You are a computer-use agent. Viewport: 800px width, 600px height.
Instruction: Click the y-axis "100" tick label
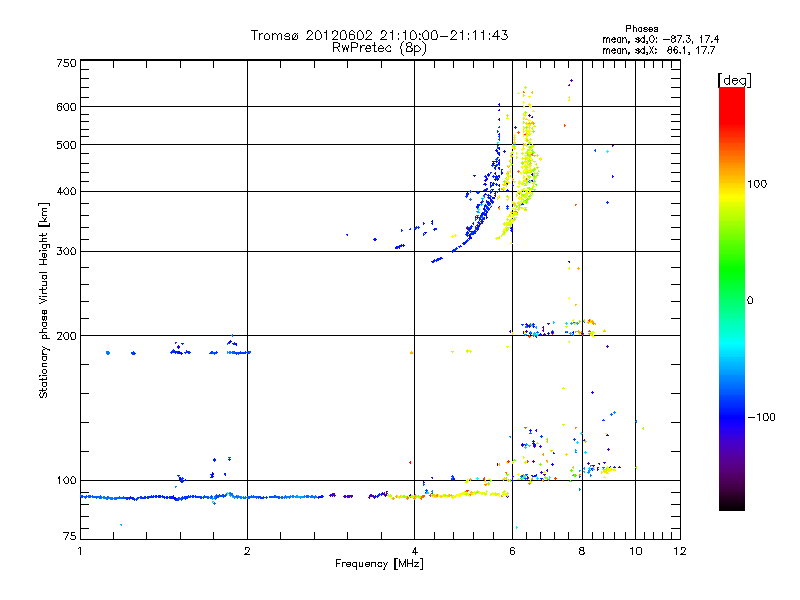[66, 481]
